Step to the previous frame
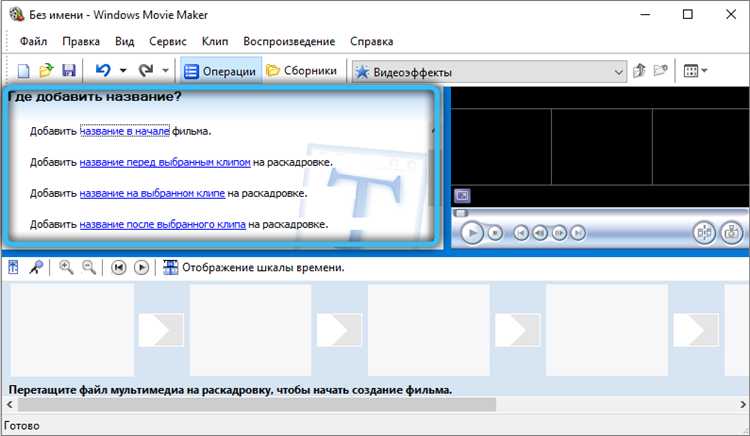750x436 pixels. point(540,233)
